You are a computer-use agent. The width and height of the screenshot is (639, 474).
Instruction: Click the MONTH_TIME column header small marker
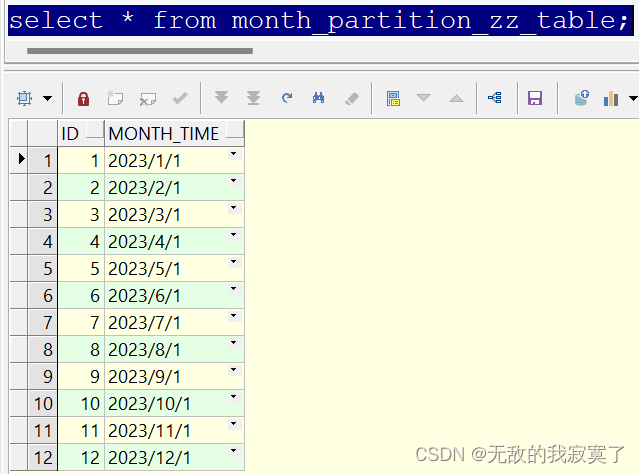click(x=234, y=130)
